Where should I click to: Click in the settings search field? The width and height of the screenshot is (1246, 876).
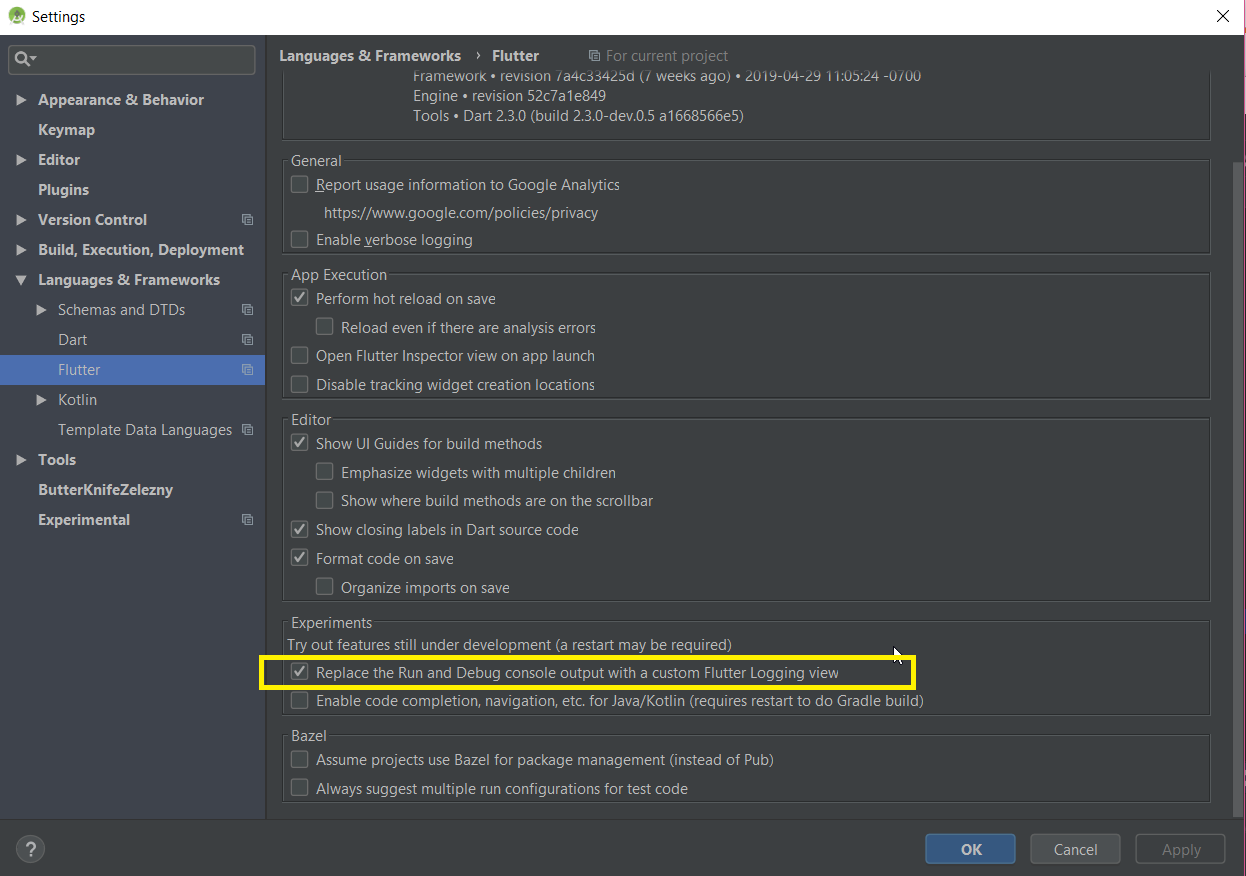coord(132,60)
